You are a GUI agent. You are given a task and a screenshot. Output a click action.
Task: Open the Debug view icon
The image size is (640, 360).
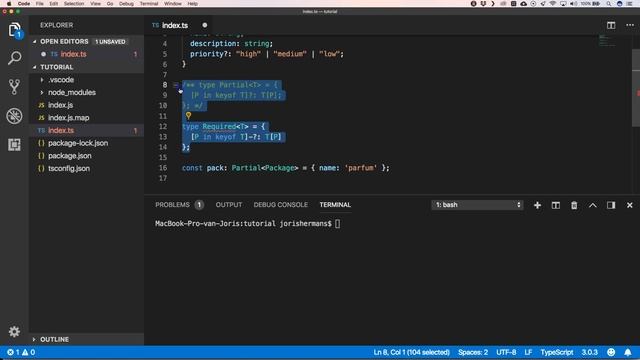point(14,116)
